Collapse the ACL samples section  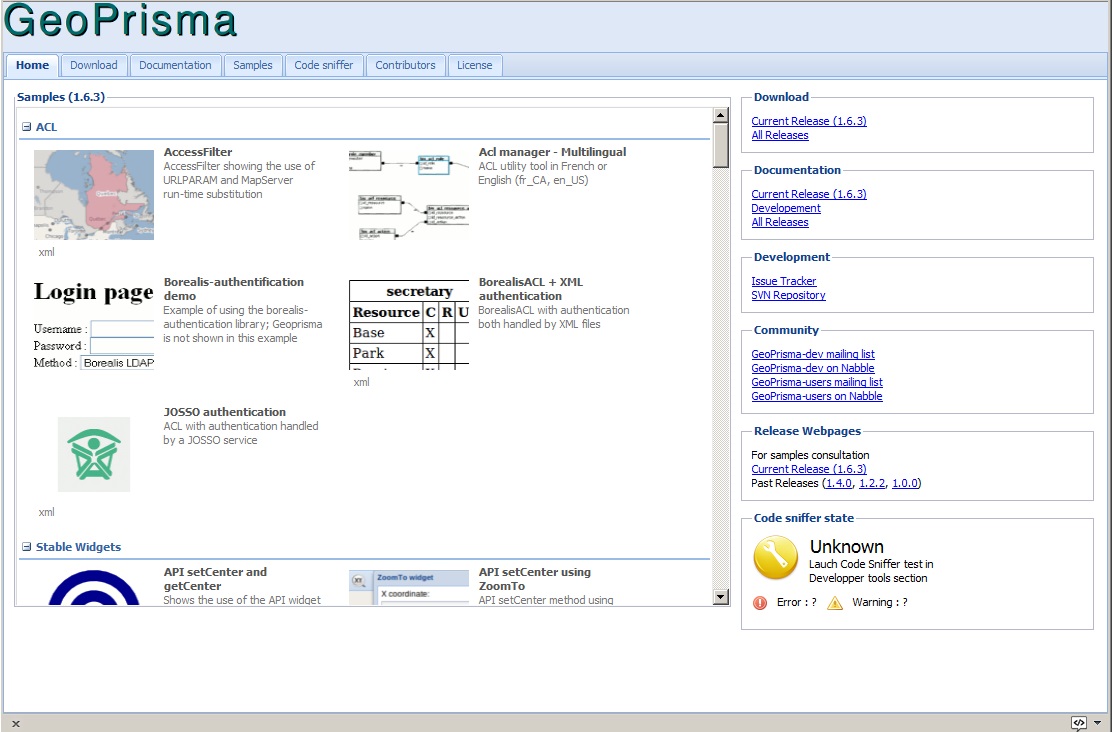(27, 128)
